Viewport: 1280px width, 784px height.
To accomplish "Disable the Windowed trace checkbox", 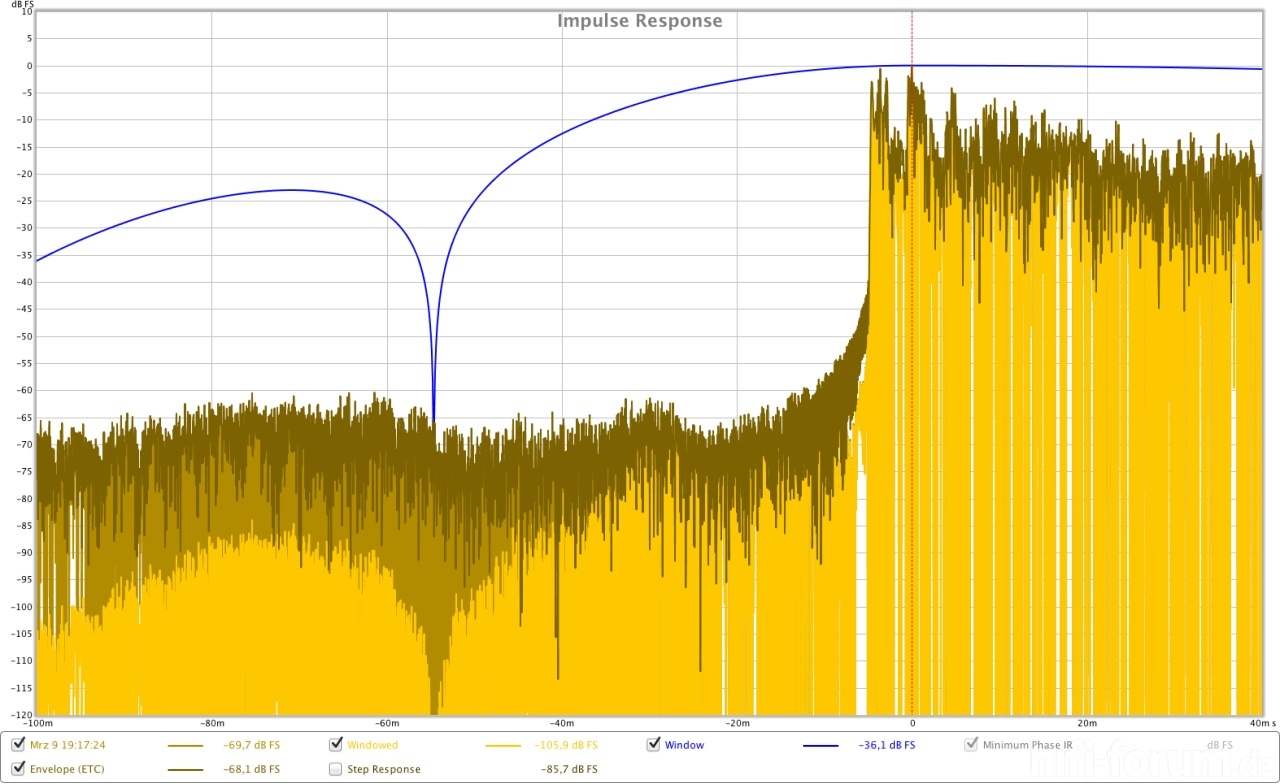I will 336,745.
